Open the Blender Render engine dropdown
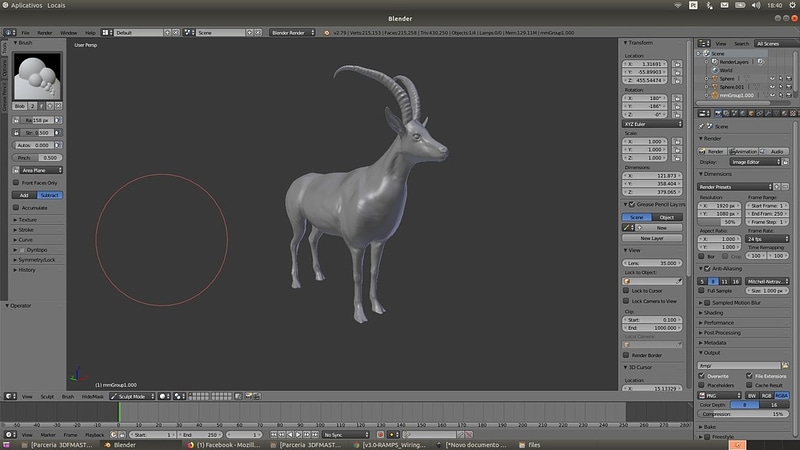 click(x=292, y=33)
